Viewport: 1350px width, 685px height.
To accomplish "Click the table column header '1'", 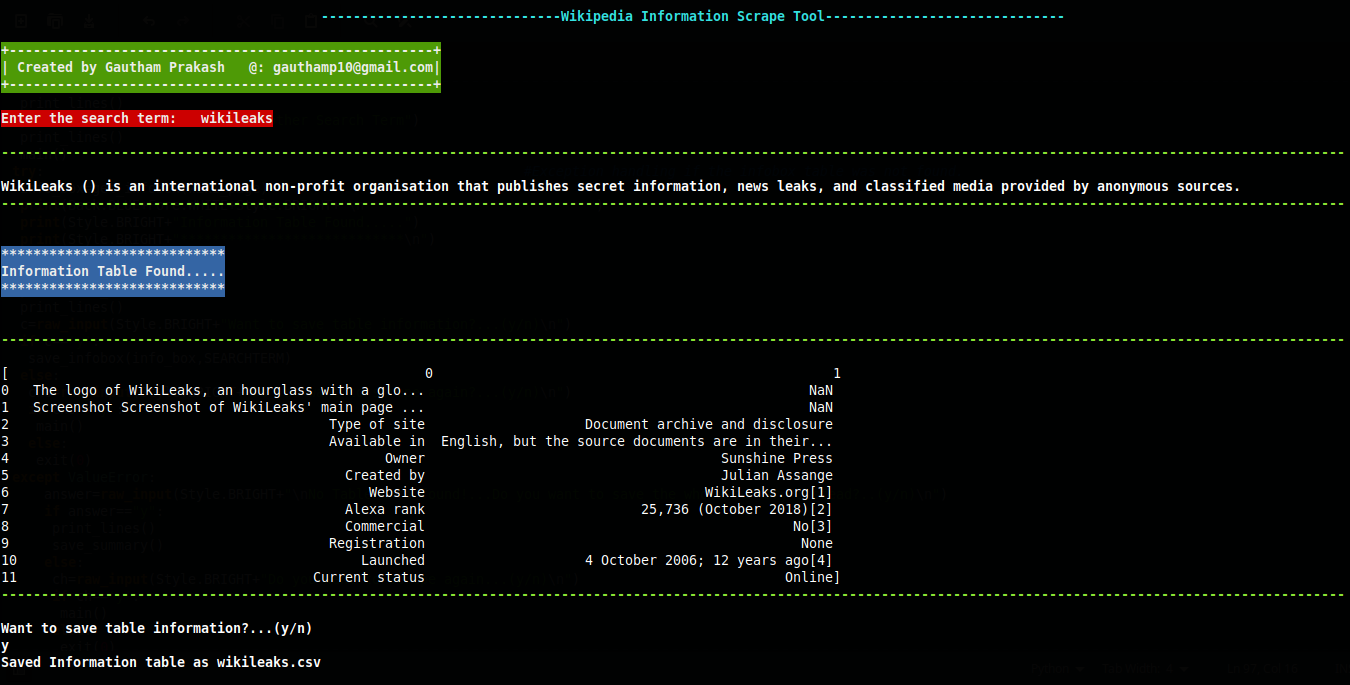I will pyautogui.click(x=837, y=373).
